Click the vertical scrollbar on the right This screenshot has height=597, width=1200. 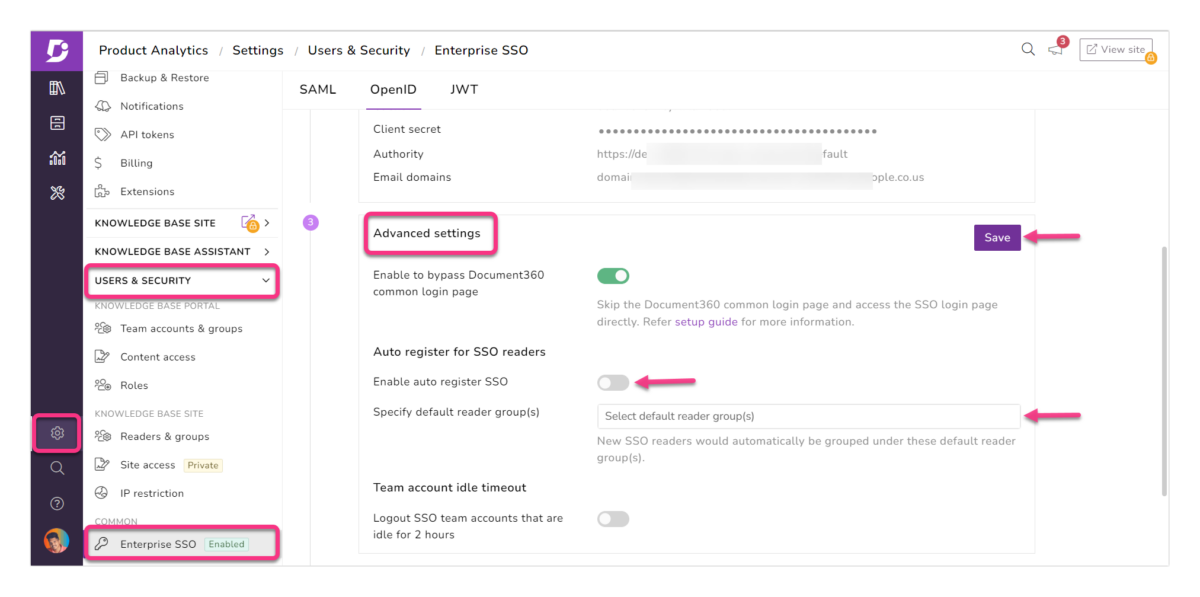(x=1163, y=370)
